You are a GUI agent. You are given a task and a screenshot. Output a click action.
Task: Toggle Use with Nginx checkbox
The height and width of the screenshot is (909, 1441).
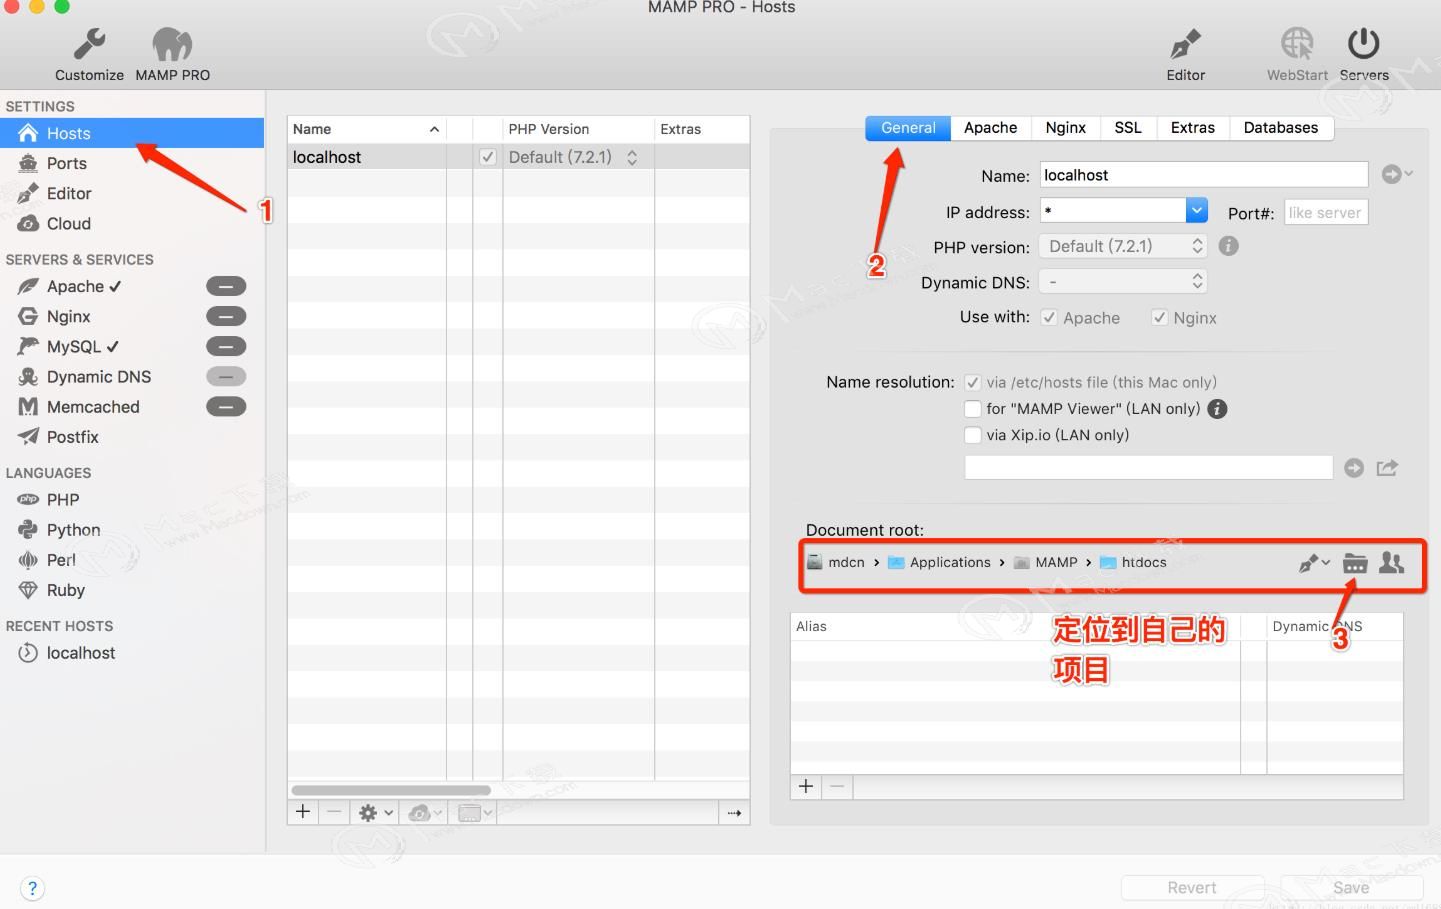click(x=1159, y=317)
